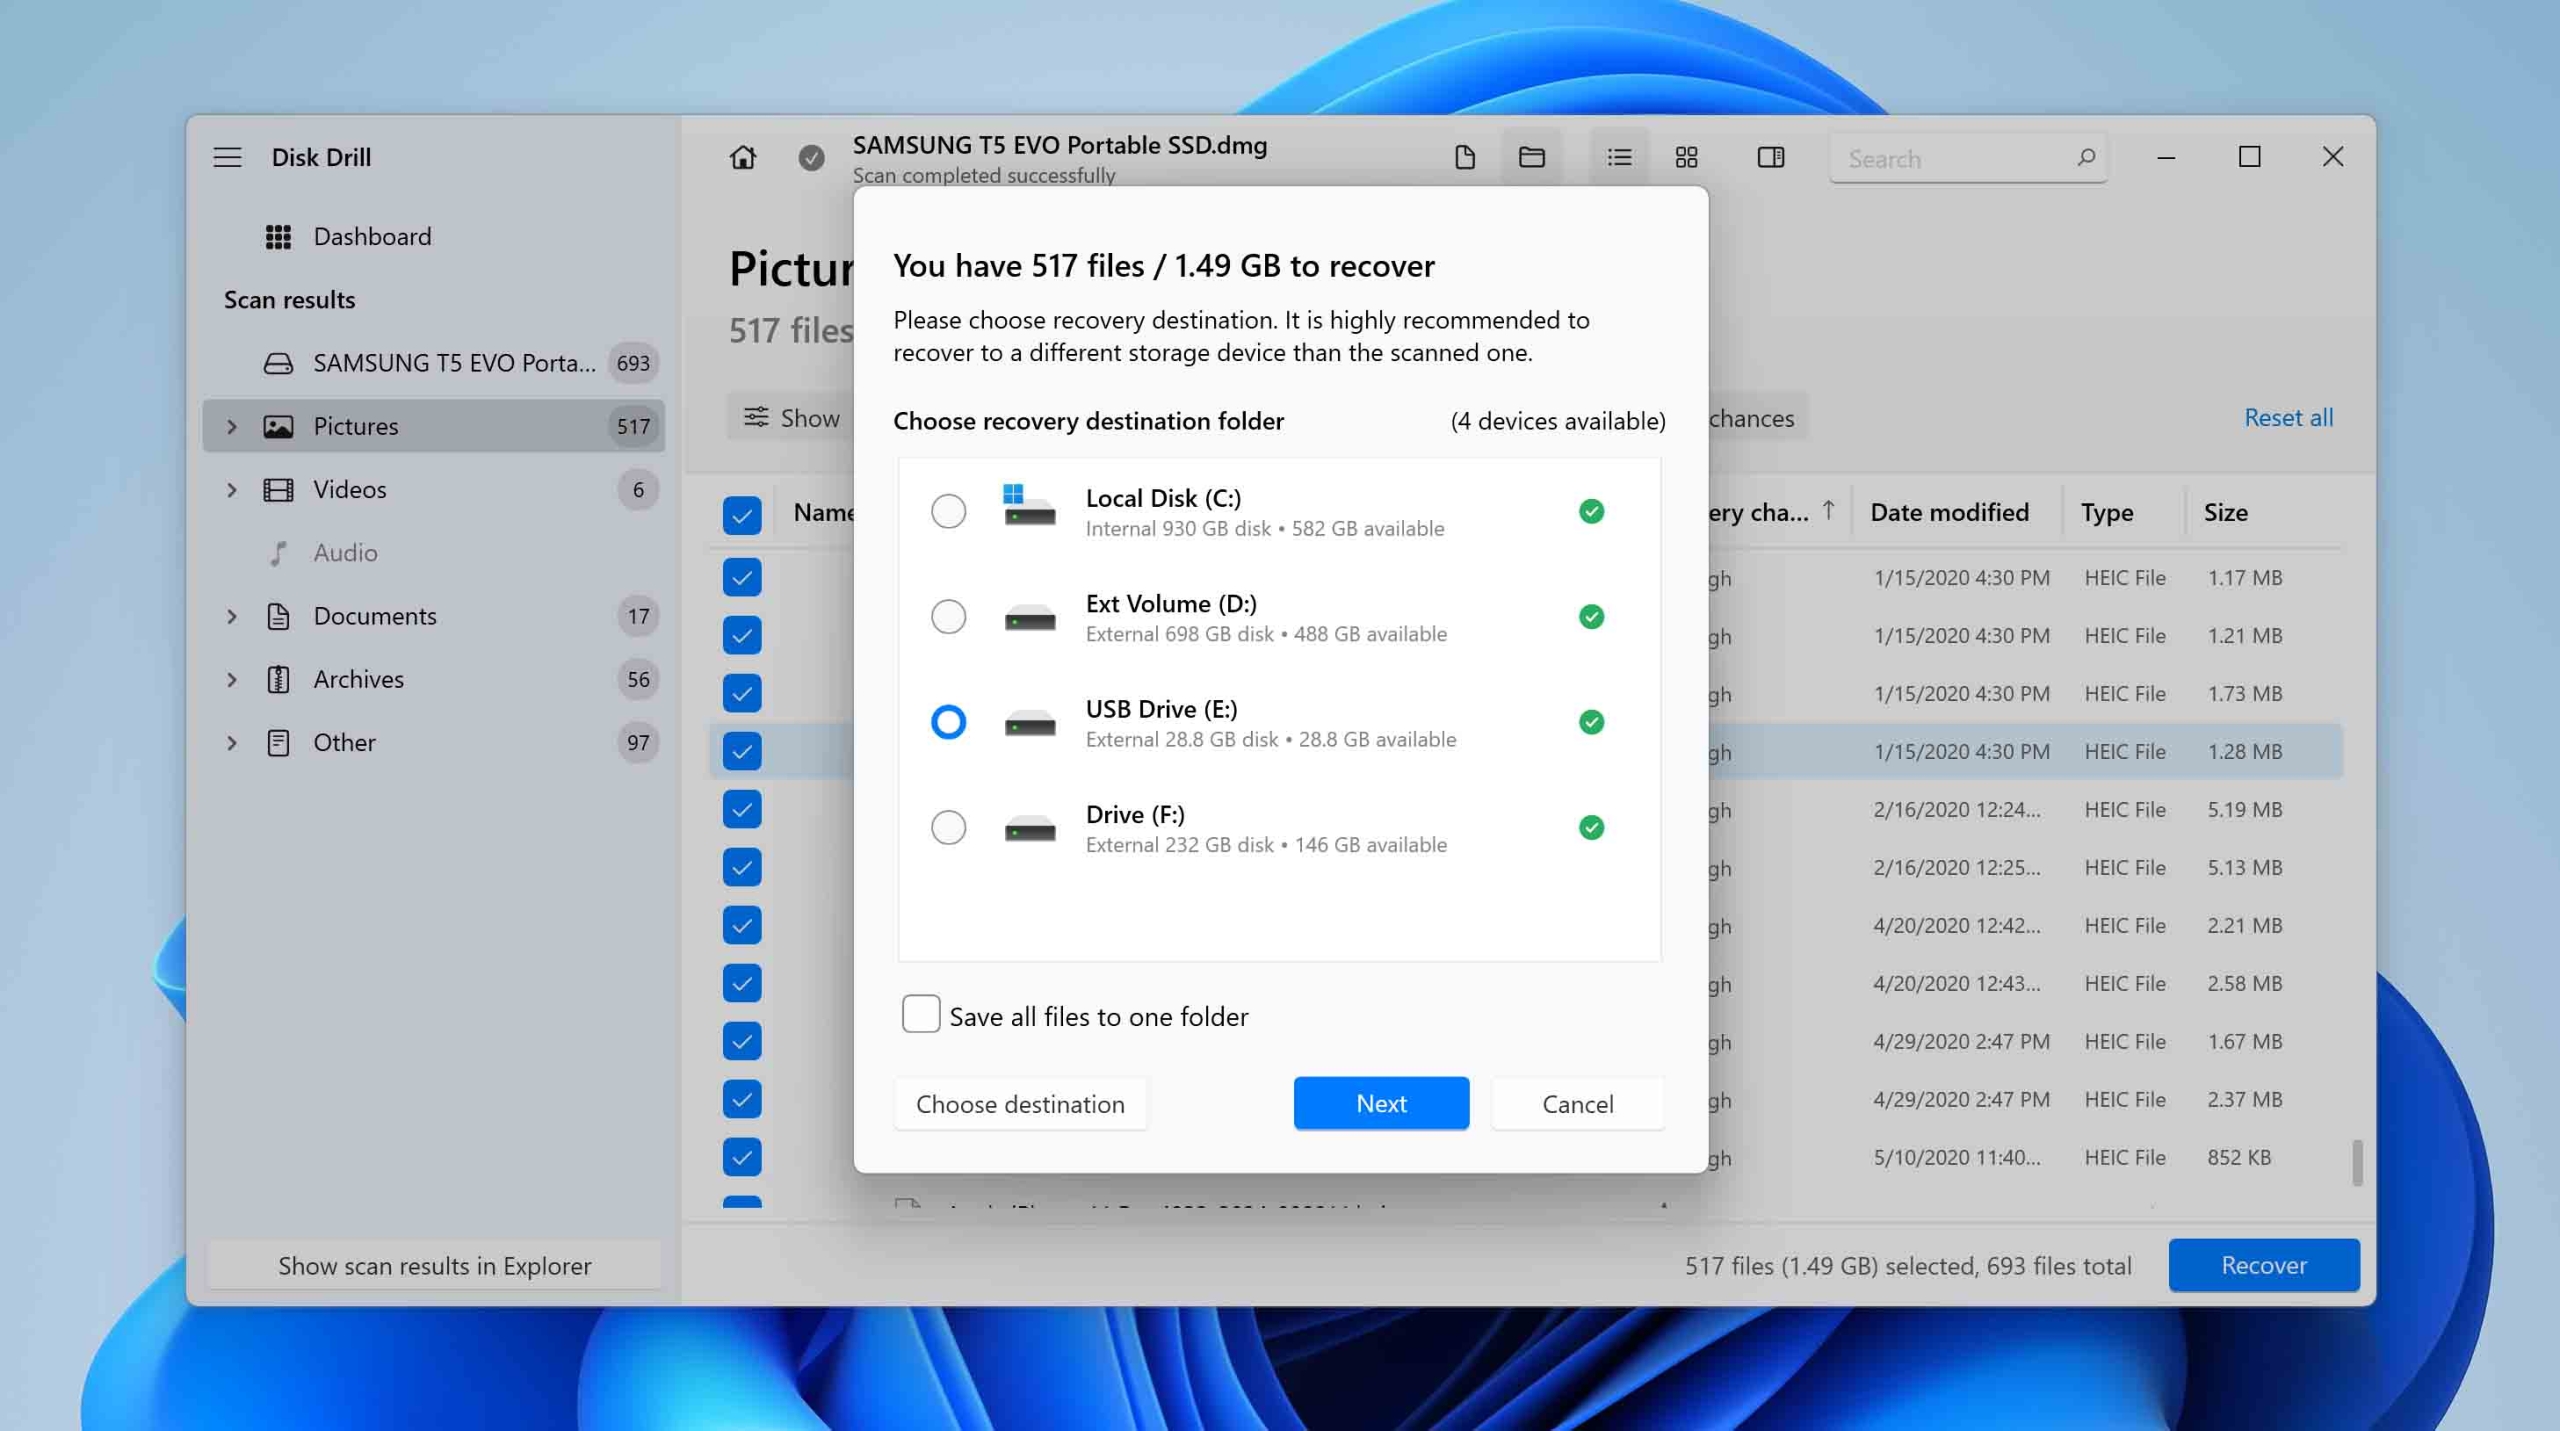Click Next to continue recovery
This screenshot has height=1431, width=2560.
1381,1103
